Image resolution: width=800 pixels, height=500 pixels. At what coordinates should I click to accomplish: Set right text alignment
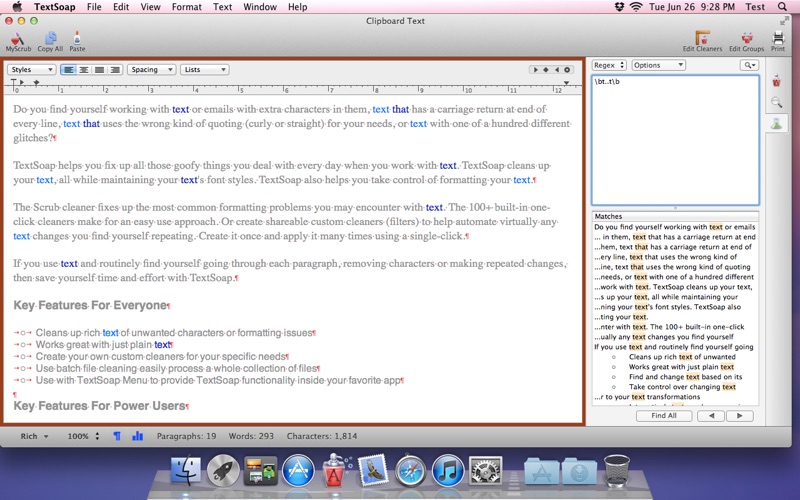pyautogui.click(x=115, y=70)
